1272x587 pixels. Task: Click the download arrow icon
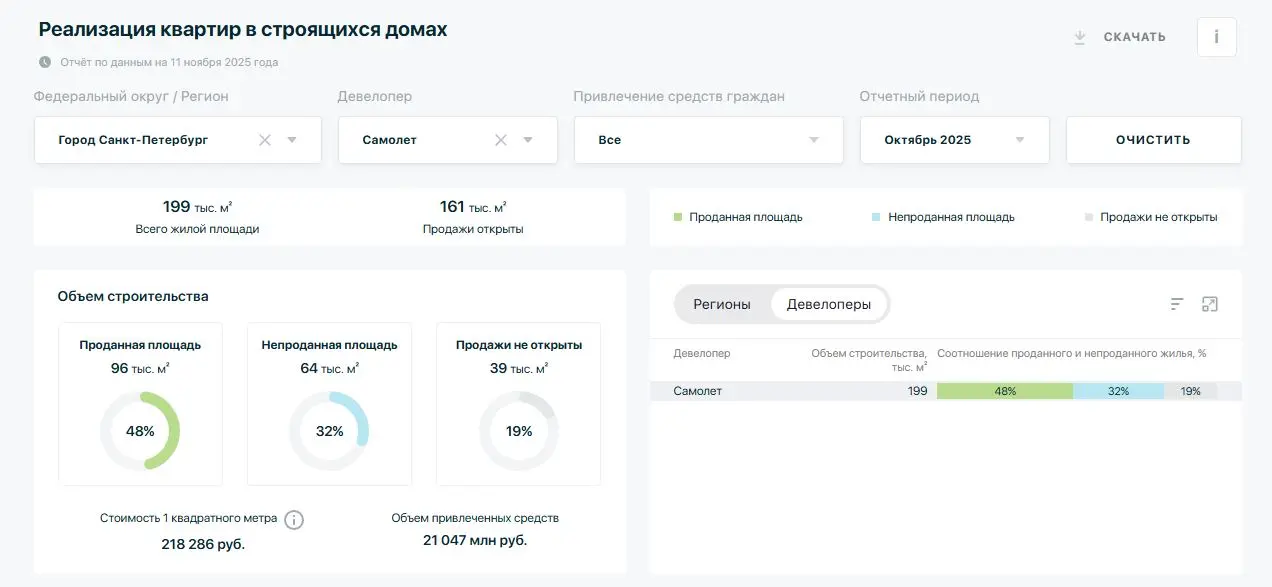coord(1079,37)
